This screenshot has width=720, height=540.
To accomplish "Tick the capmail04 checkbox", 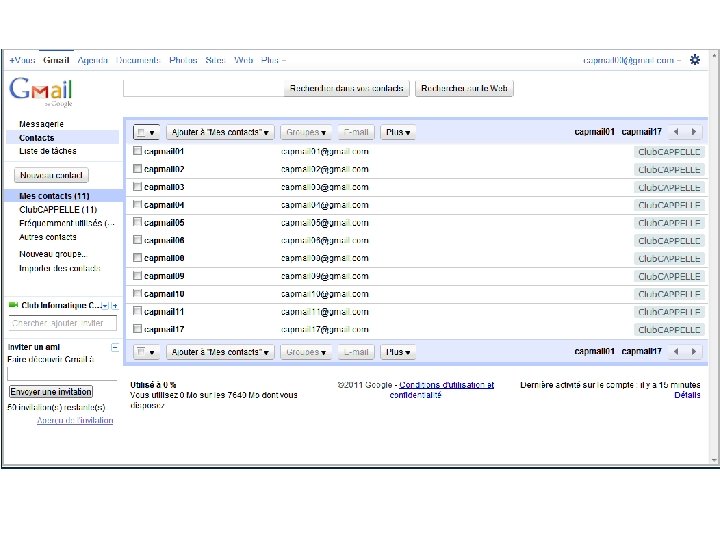I will [137, 204].
